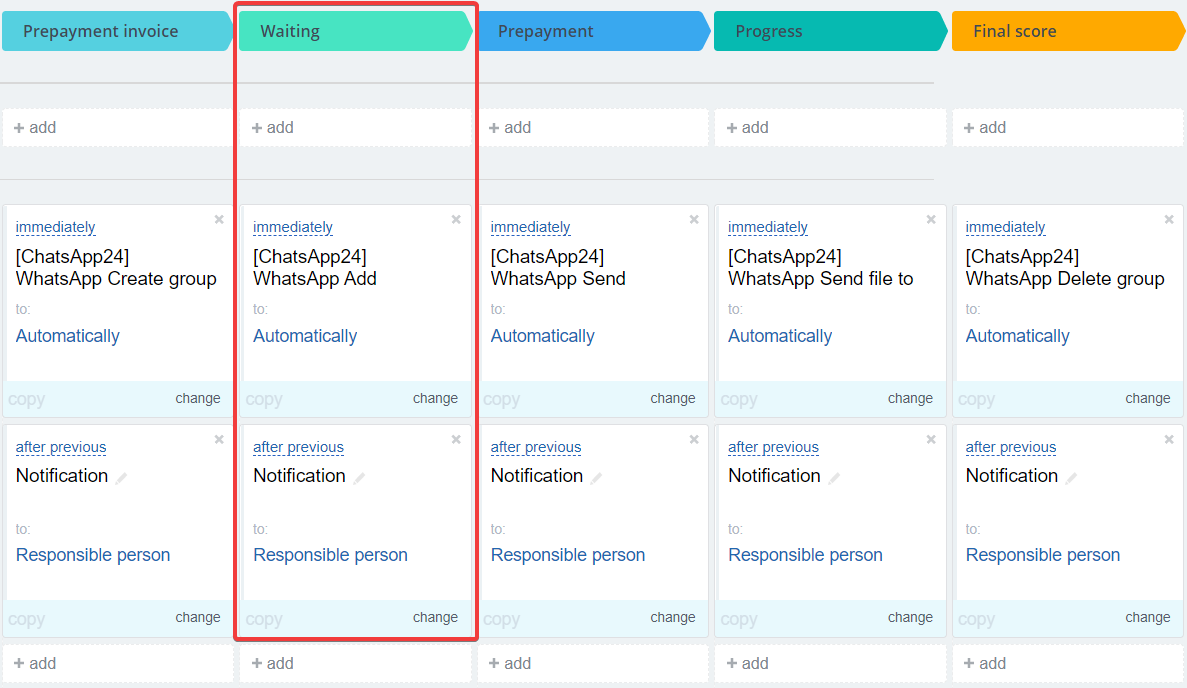
Task: Select the Final score stage header
Action: tap(1067, 31)
